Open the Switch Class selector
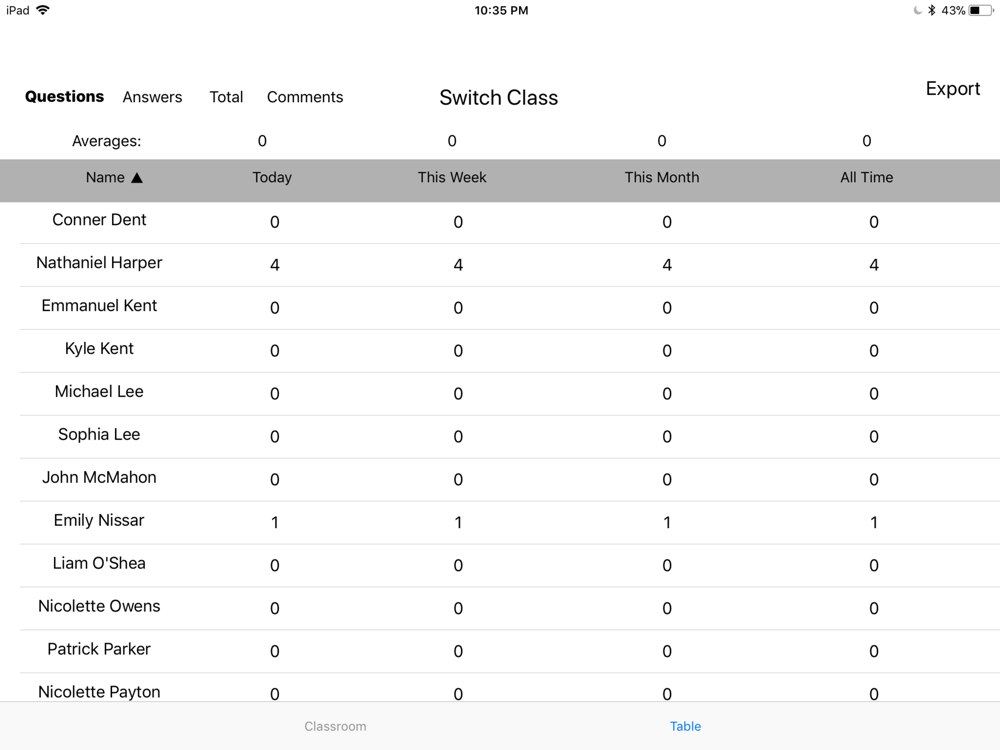This screenshot has width=1000, height=750. tap(499, 98)
